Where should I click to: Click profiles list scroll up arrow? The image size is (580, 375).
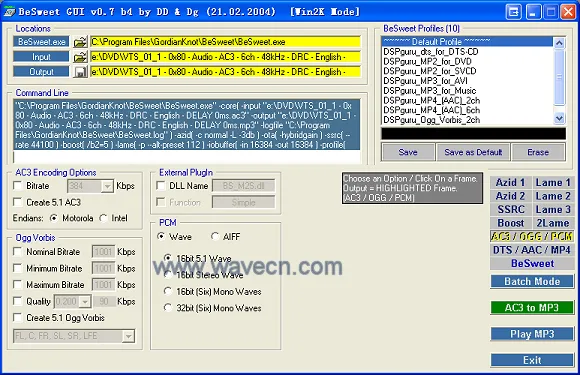[x=559, y=43]
